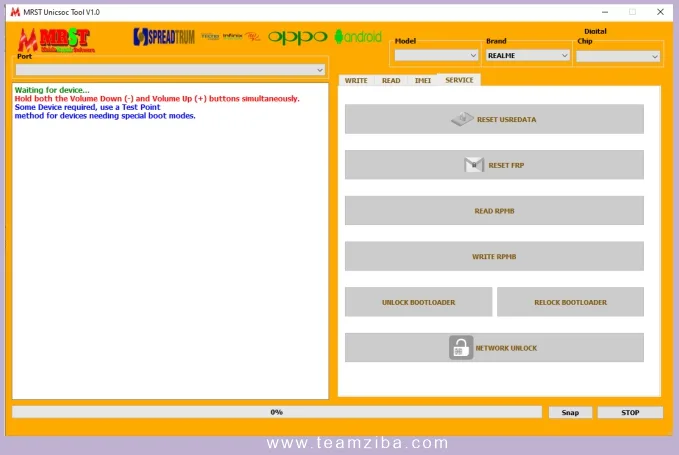Click the MRST app icon in title bar

click(15, 12)
